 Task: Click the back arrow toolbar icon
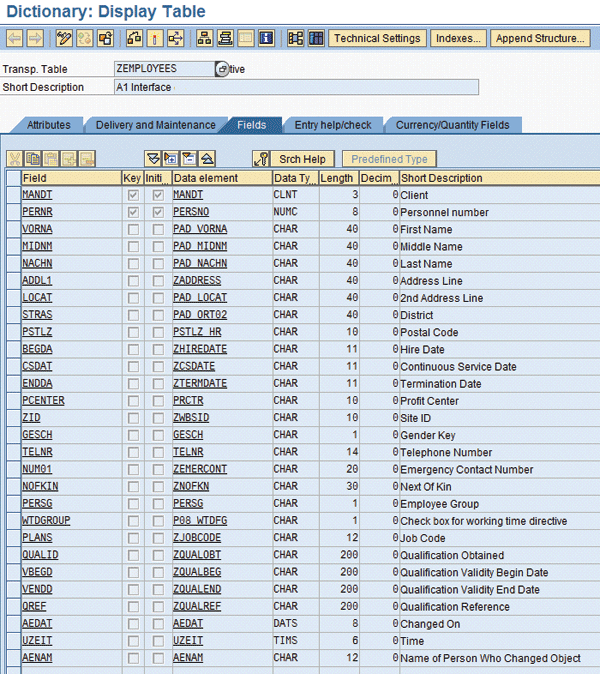(15, 39)
